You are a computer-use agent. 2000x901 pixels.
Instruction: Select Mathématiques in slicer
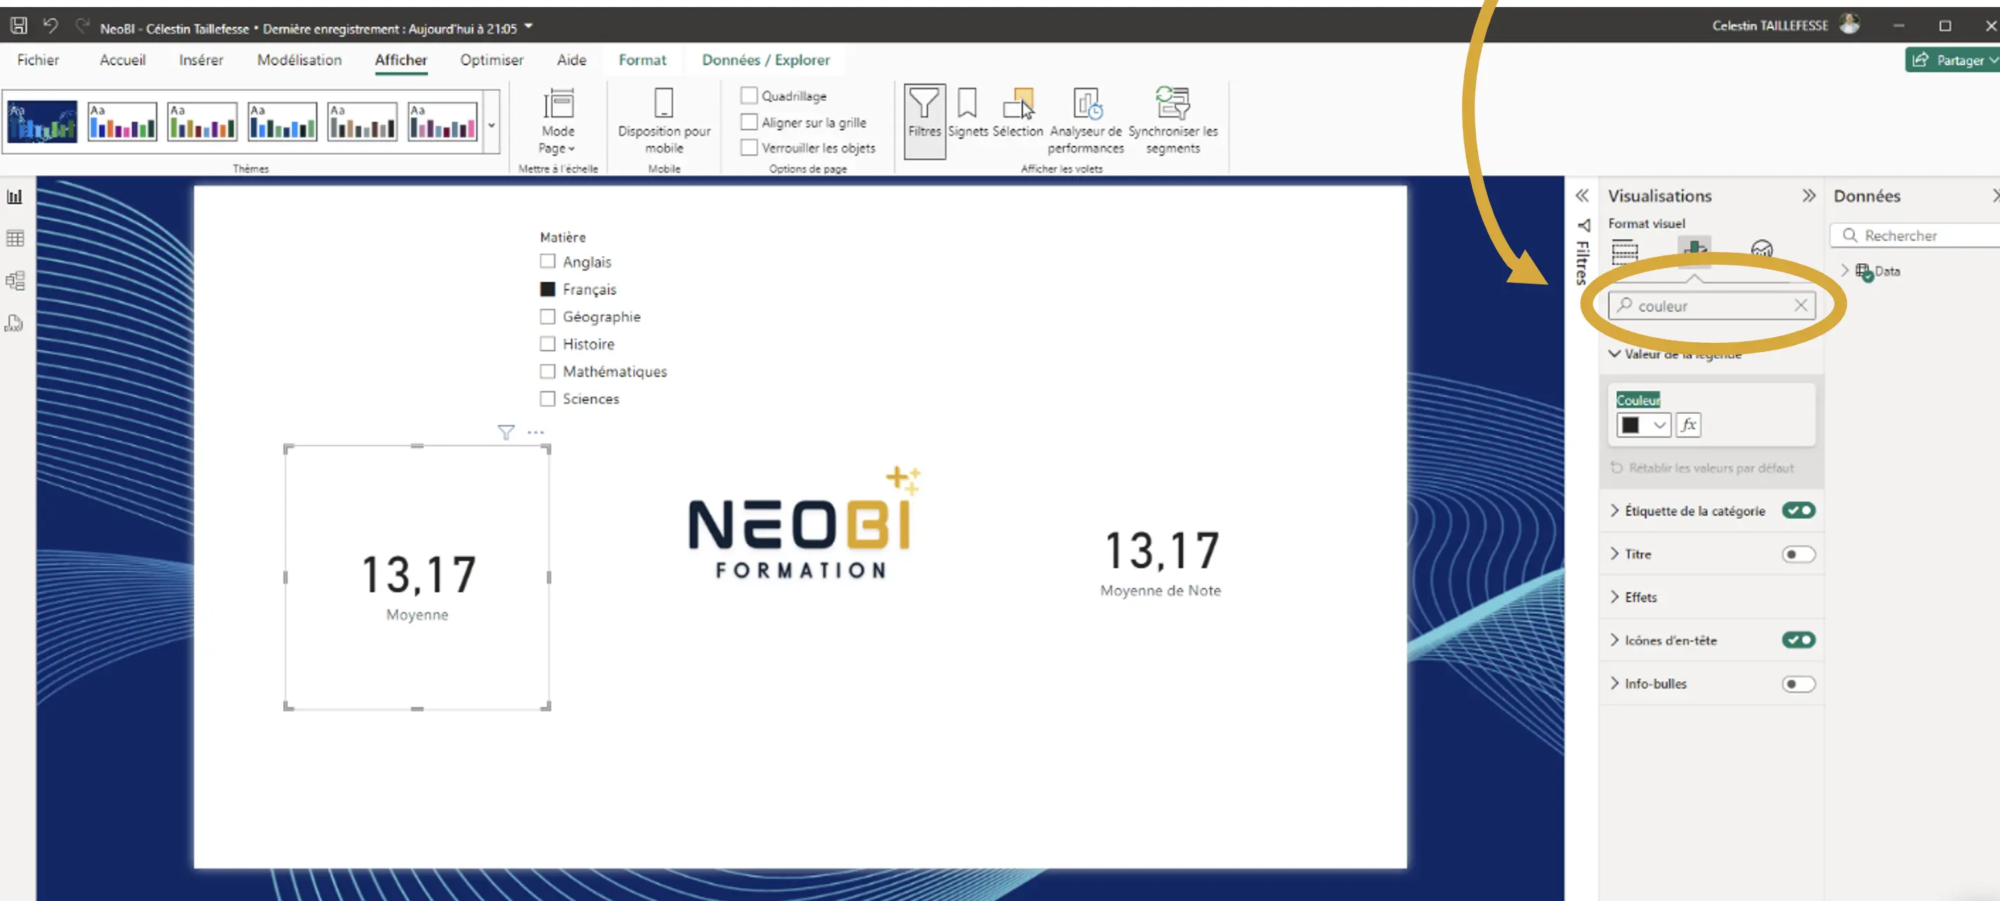coord(547,371)
